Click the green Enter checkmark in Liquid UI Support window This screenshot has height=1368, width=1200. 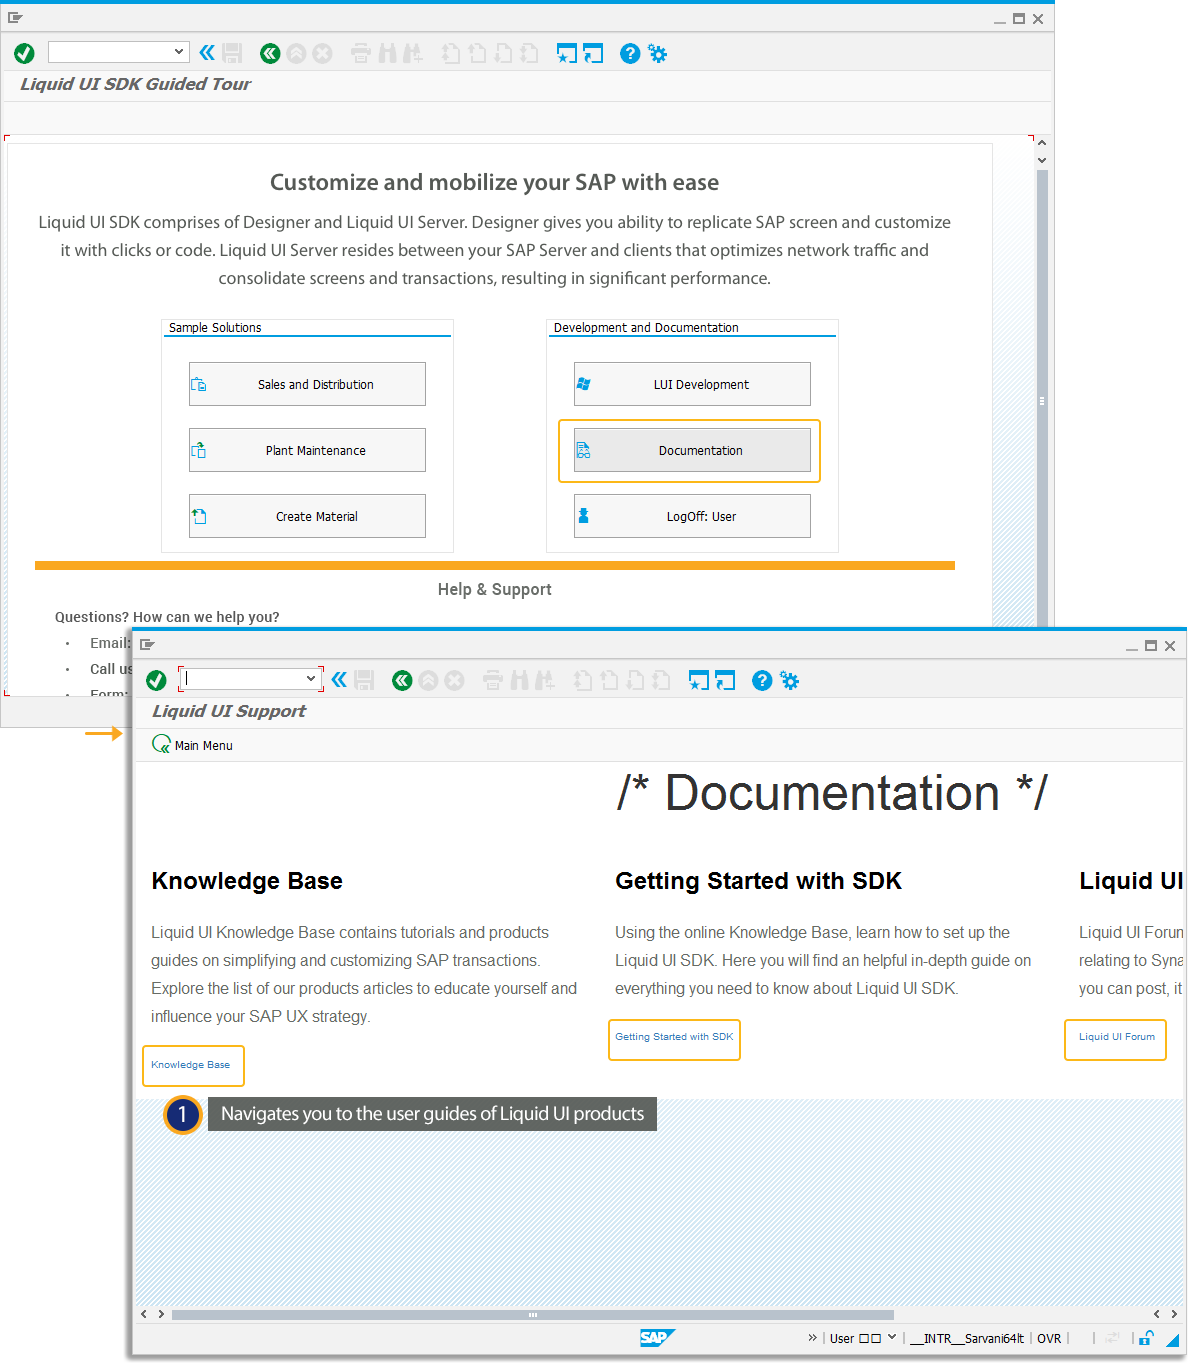(x=156, y=681)
